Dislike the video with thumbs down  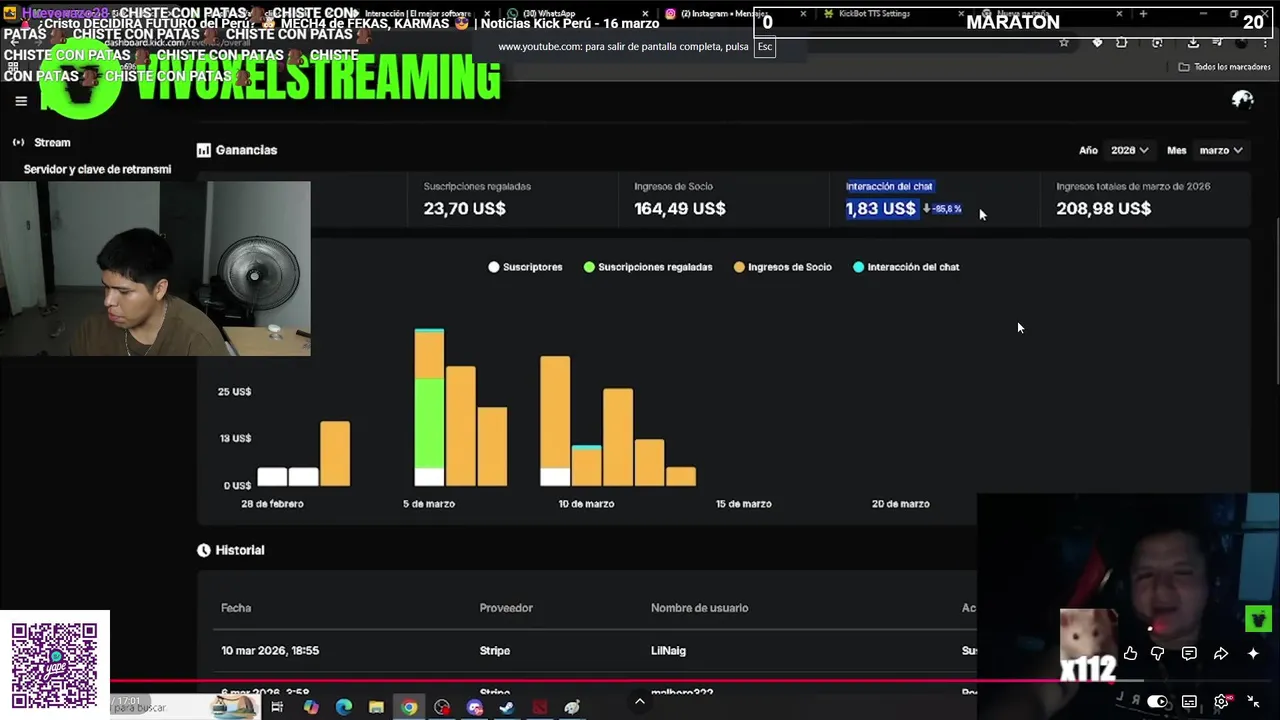click(x=1158, y=654)
